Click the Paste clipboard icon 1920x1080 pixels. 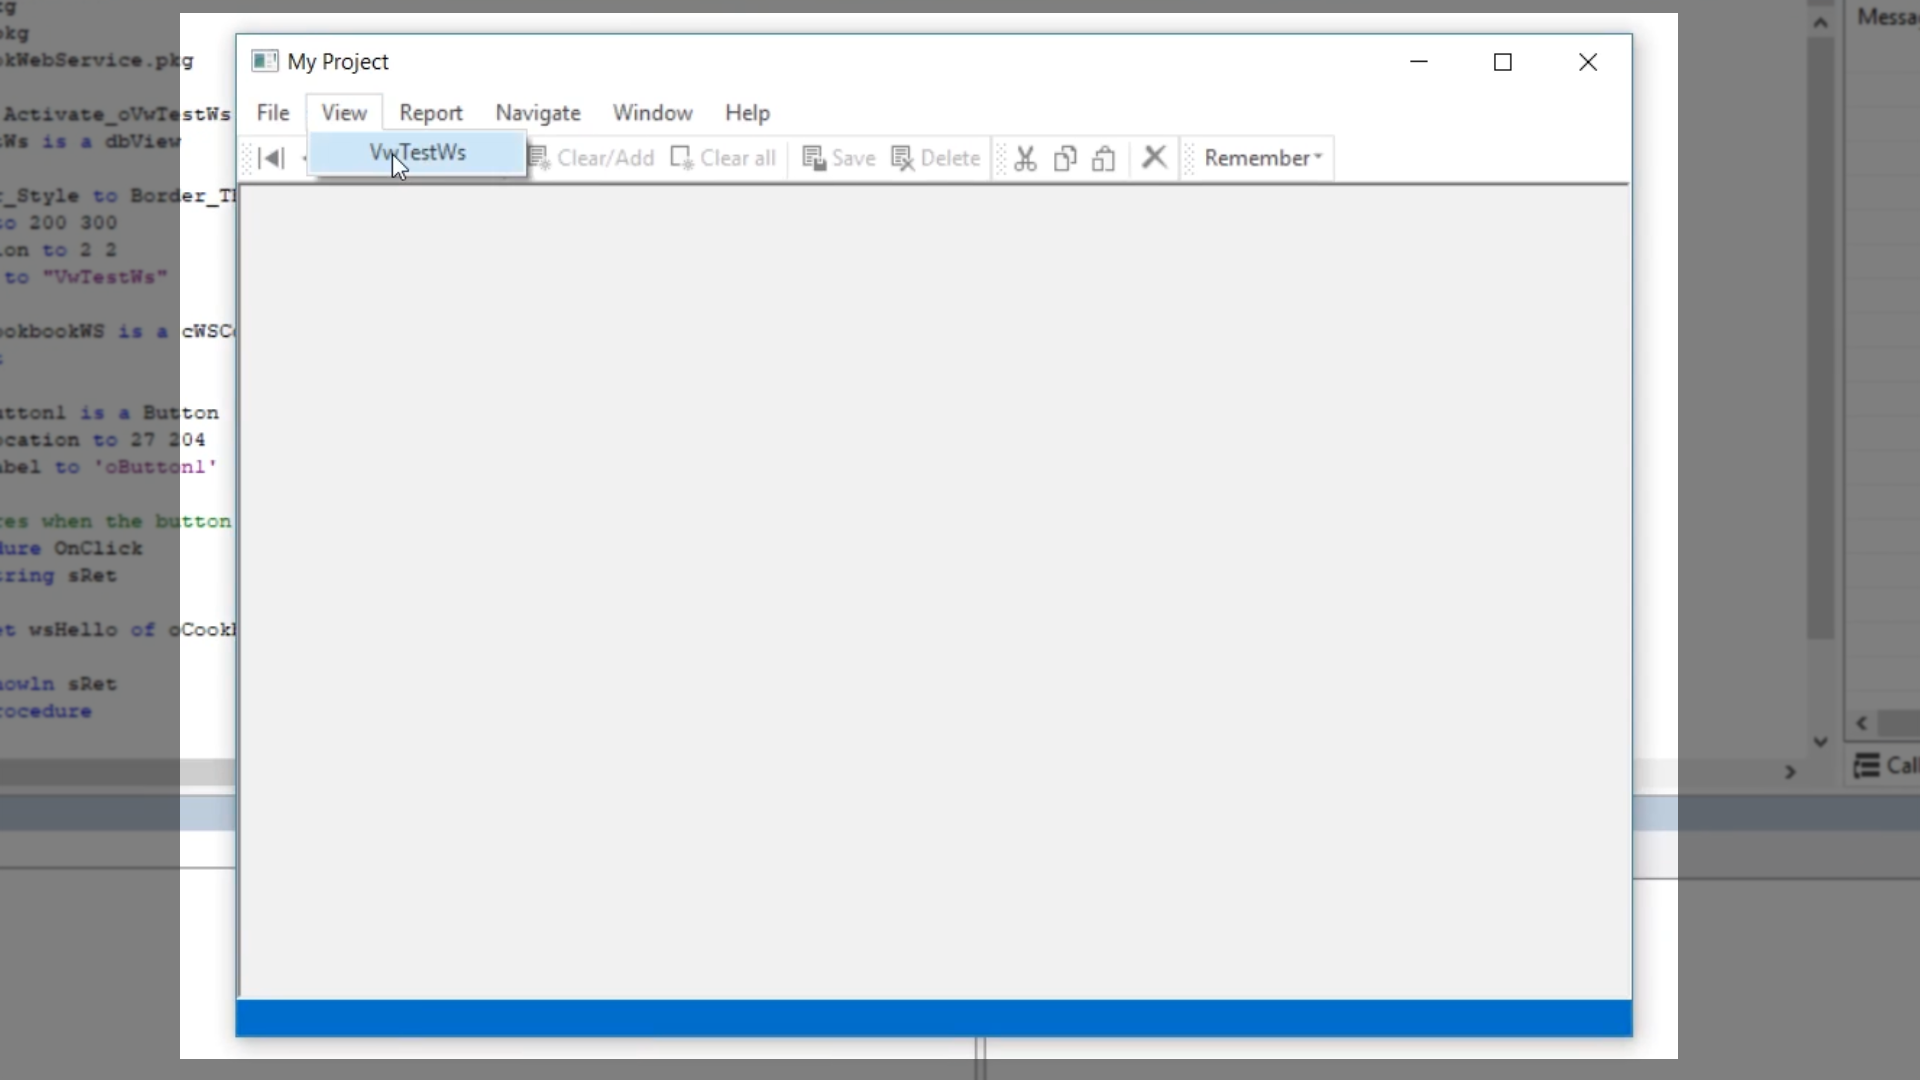click(x=1104, y=158)
